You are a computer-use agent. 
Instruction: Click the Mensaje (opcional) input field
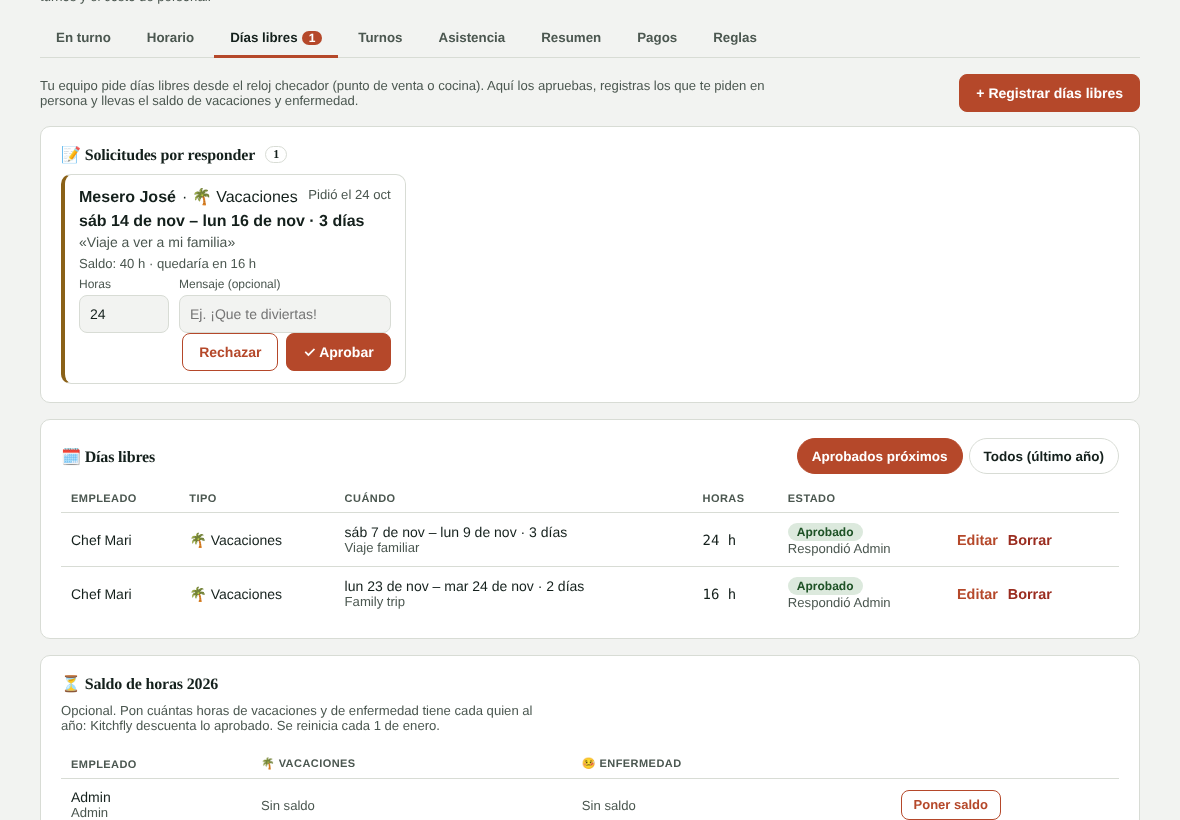click(x=285, y=314)
